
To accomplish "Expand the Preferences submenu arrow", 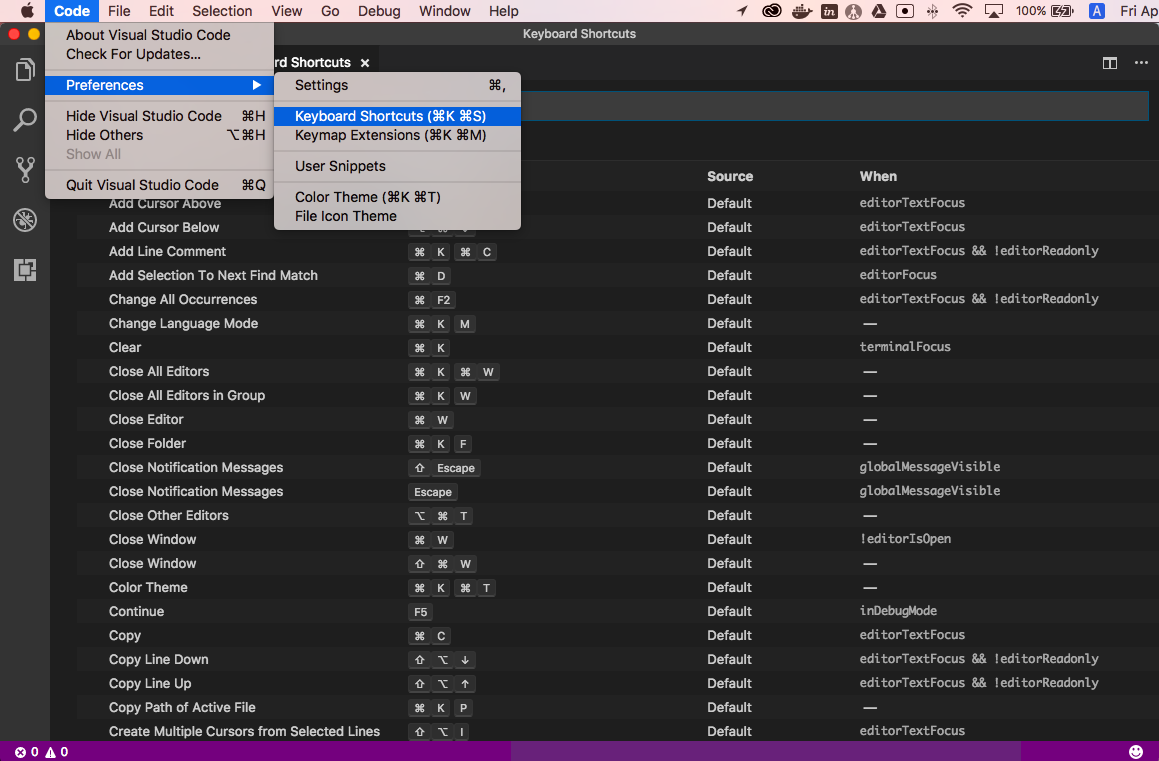I will click(x=256, y=85).
